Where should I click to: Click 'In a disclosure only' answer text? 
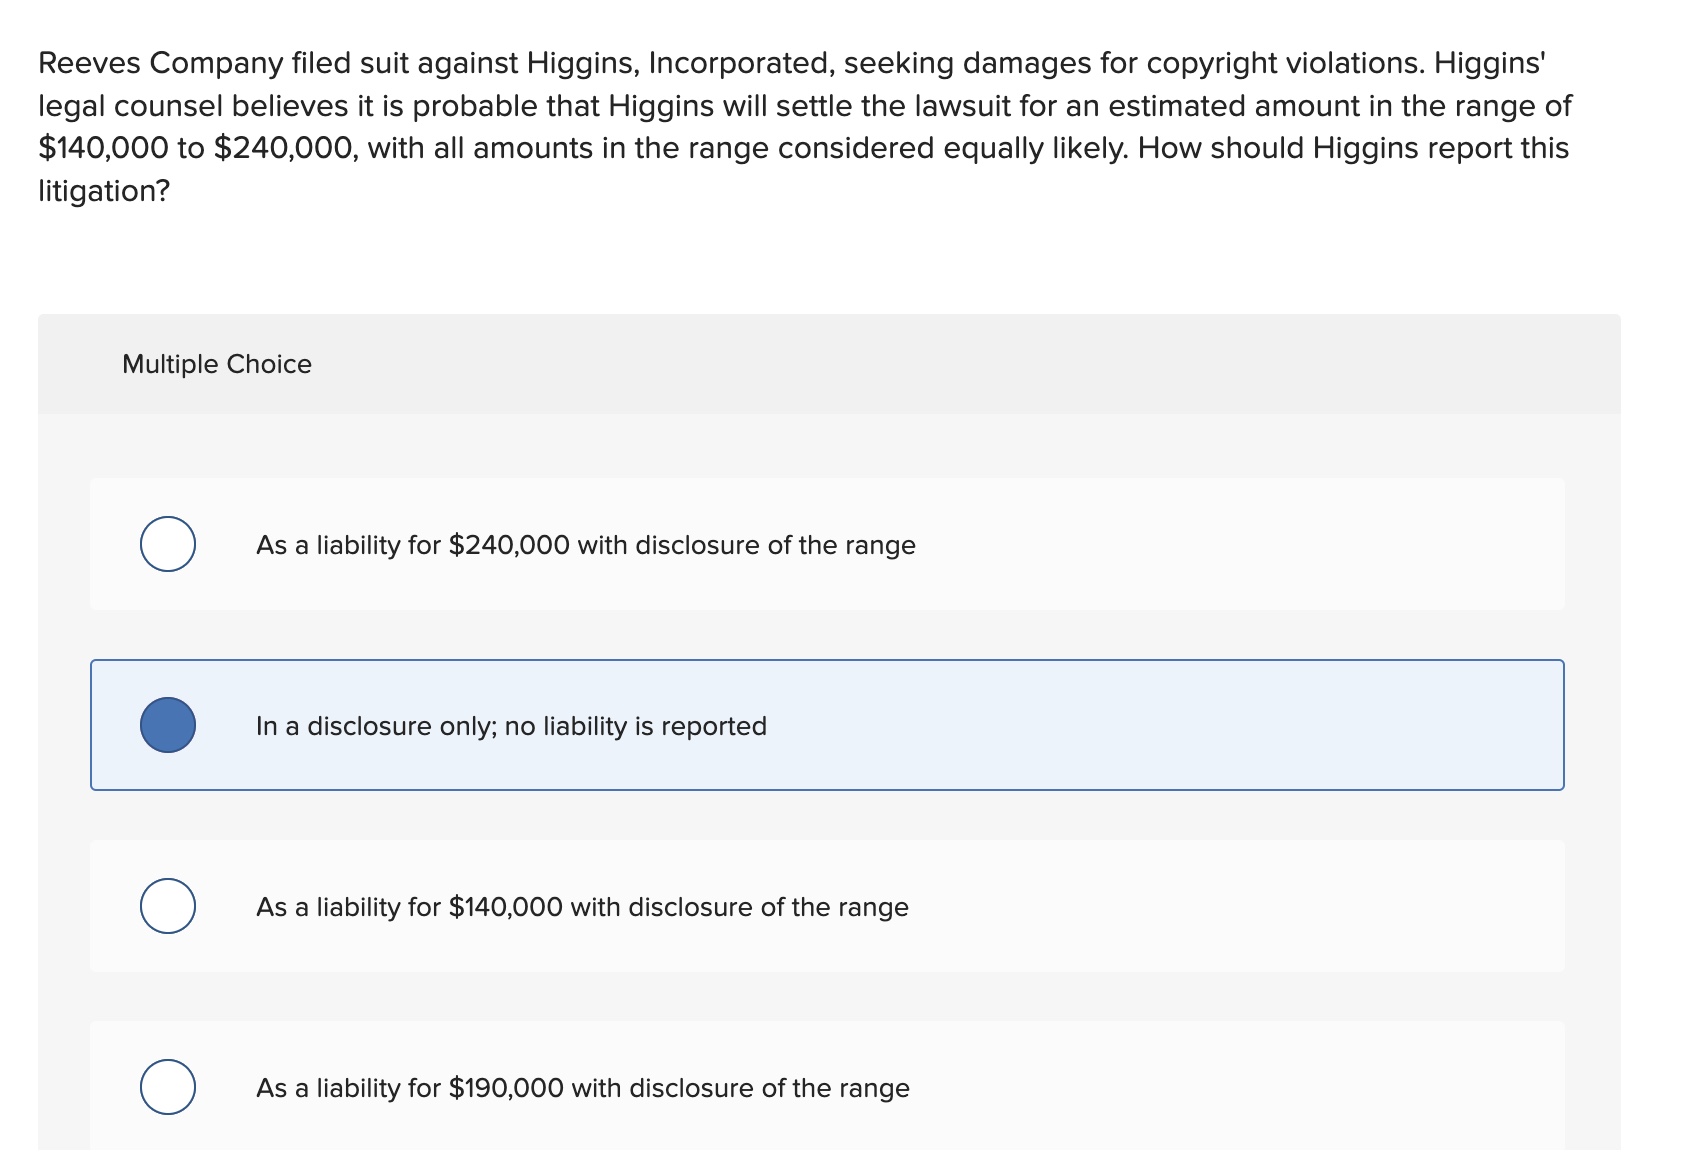click(511, 726)
